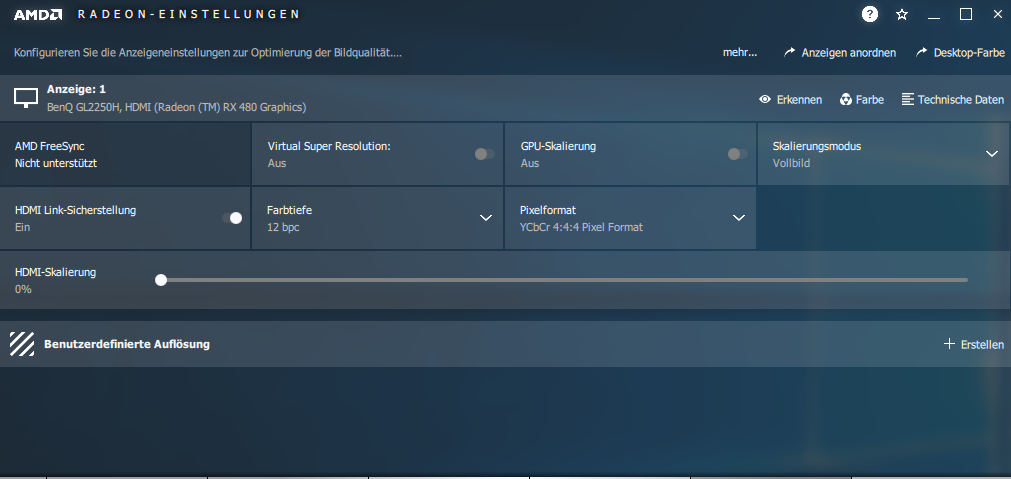1011x479 pixels.
Task: Click the Anzeige: 1 title
Action: click(x=76, y=89)
